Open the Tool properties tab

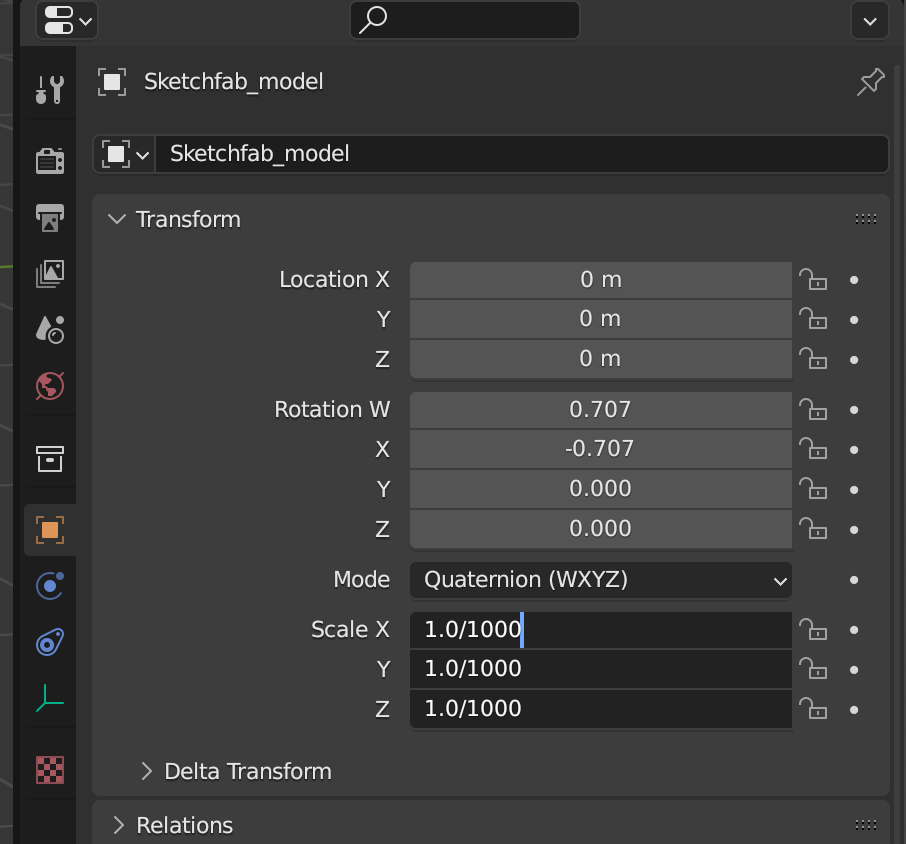(49, 88)
